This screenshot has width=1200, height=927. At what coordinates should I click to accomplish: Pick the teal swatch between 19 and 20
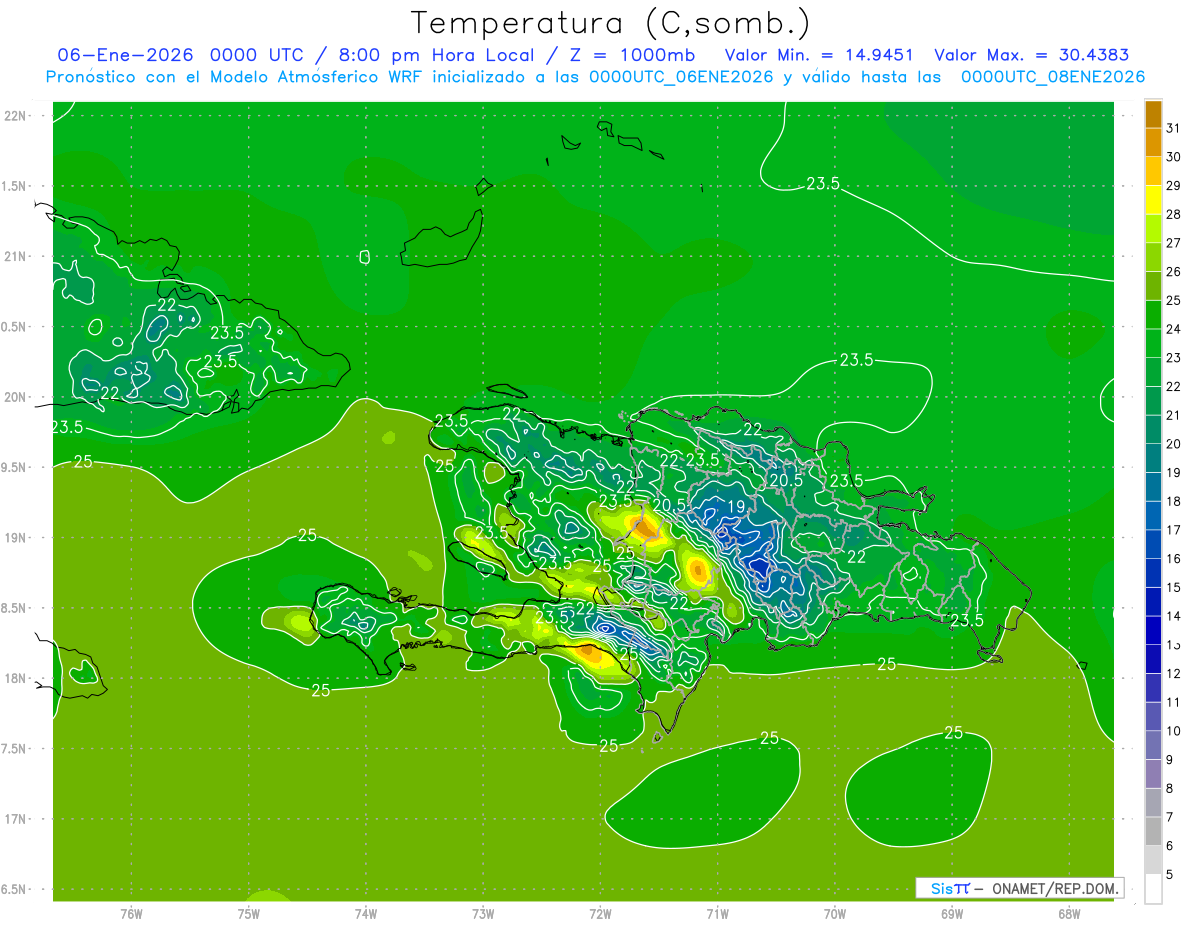click(x=1153, y=458)
